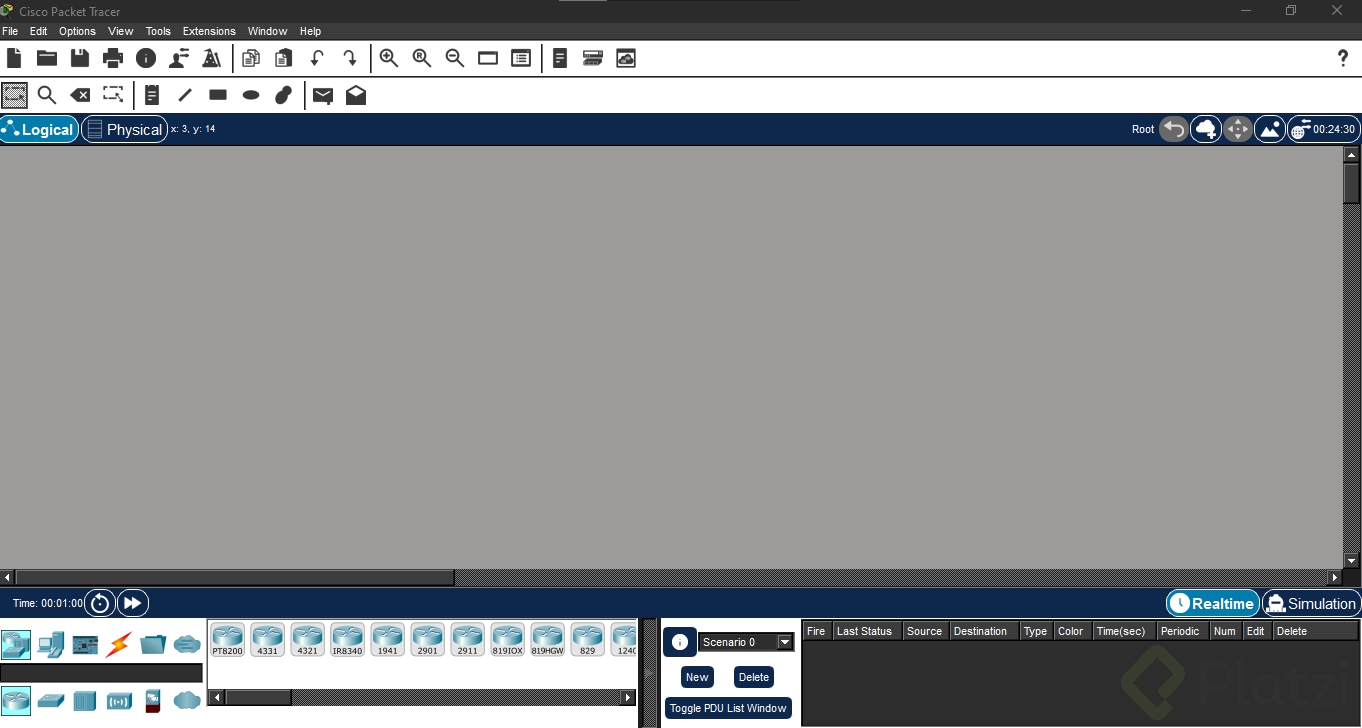Print using the printer icon
This screenshot has width=1362, height=728.
click(x=113, y=58)
